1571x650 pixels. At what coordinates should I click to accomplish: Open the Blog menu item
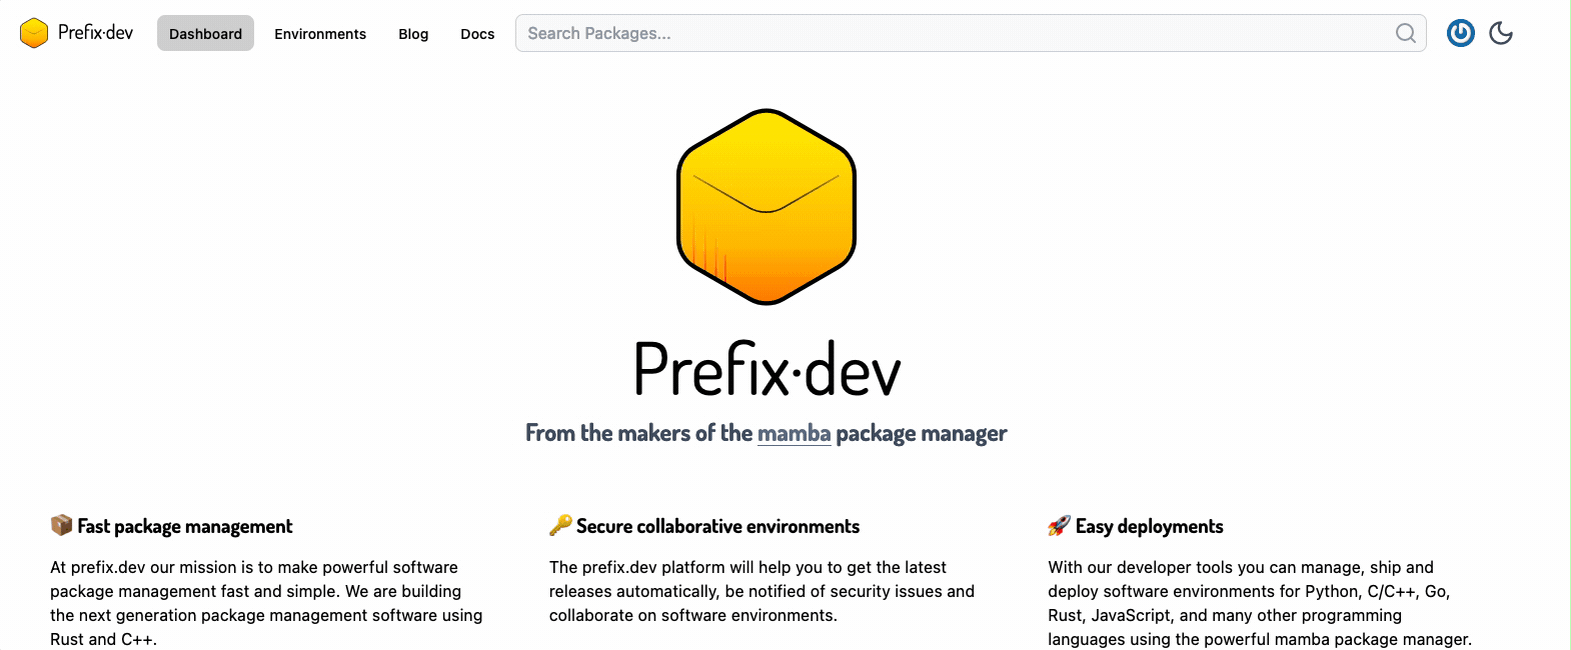point(413,33)
